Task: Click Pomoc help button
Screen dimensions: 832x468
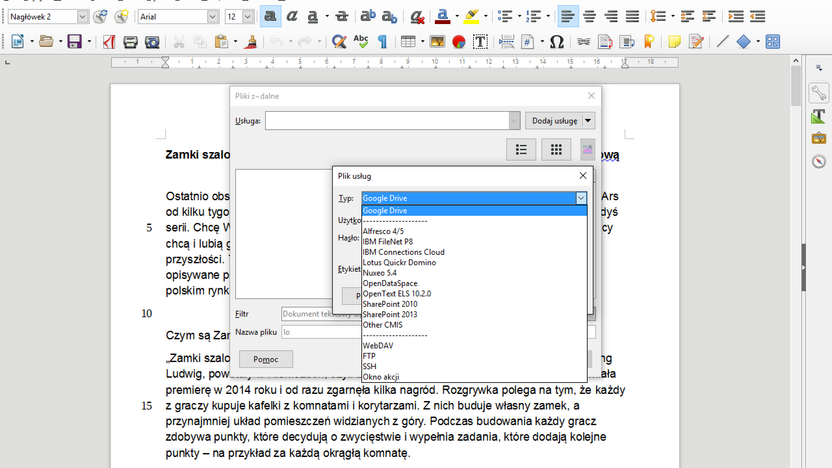Action: pos(265,359)
